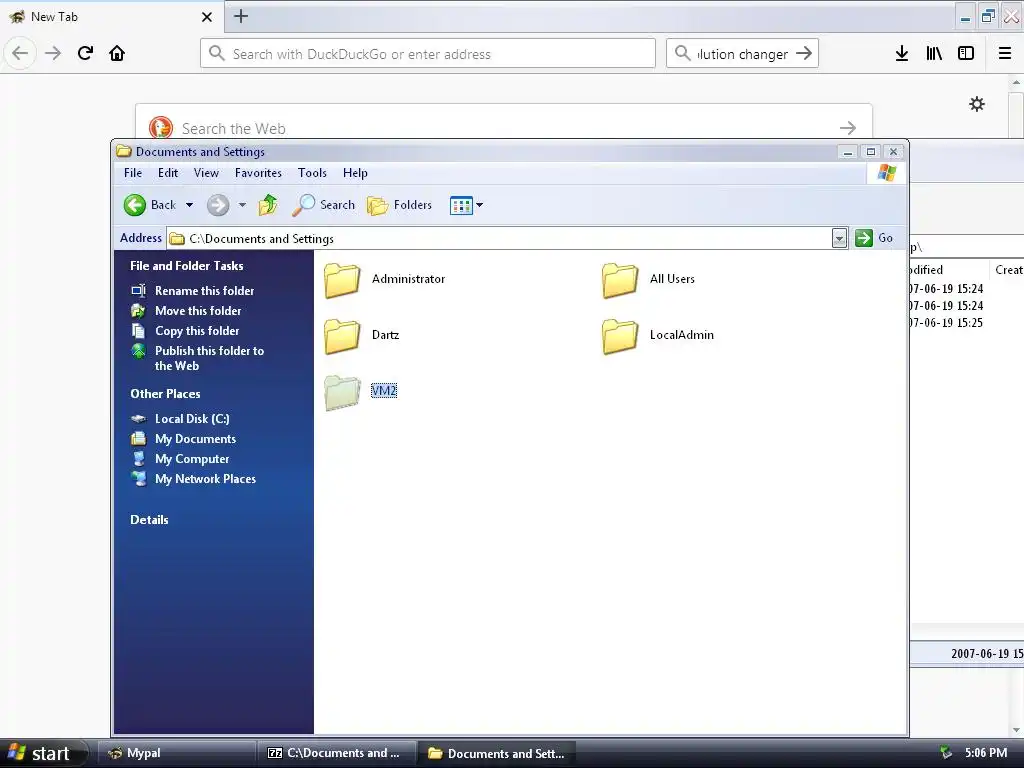Open the Search magnifier in Explorer toolbar
Image resolution: width=1024 pixels, height=768 pixels.
[x=323, y=205]
